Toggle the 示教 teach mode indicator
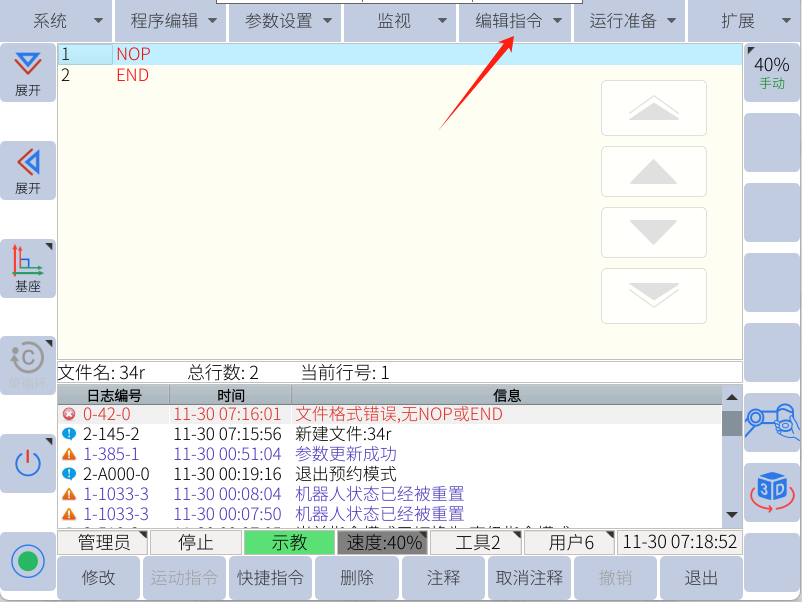The image size is (802, 602). (x=289, y=543)
